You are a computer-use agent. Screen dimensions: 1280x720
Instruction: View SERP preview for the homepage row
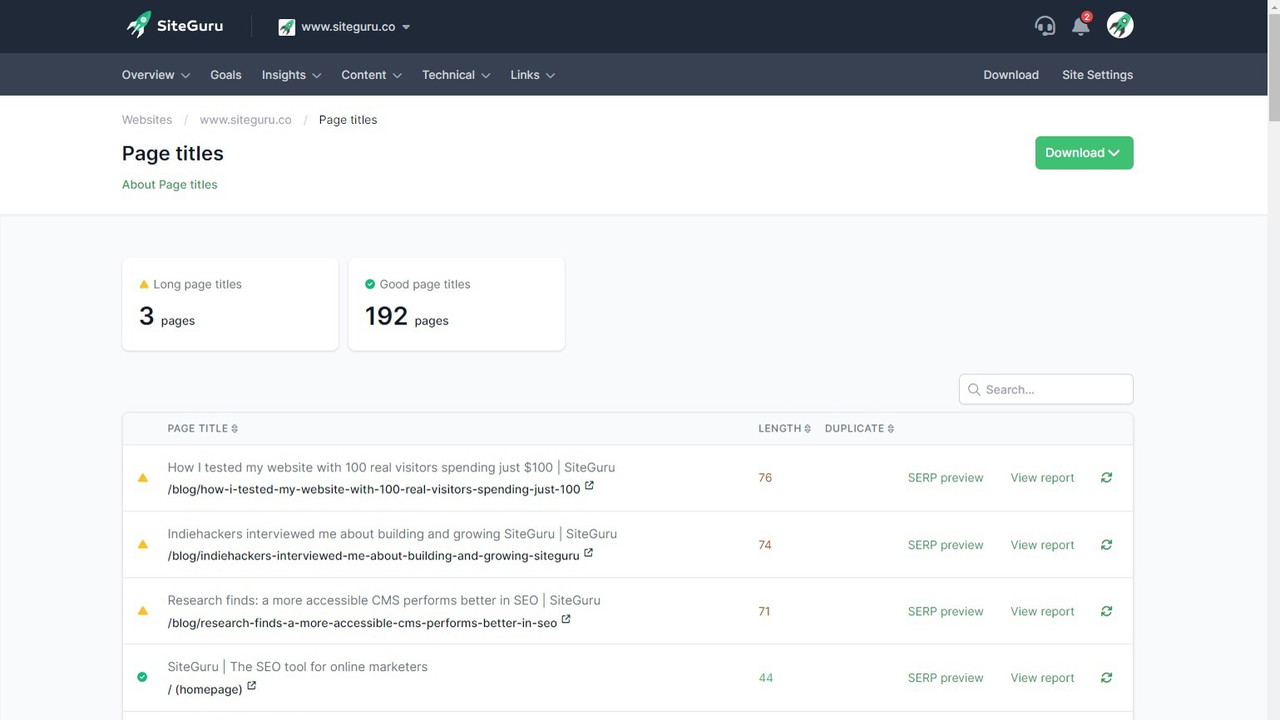coord(945,677)
